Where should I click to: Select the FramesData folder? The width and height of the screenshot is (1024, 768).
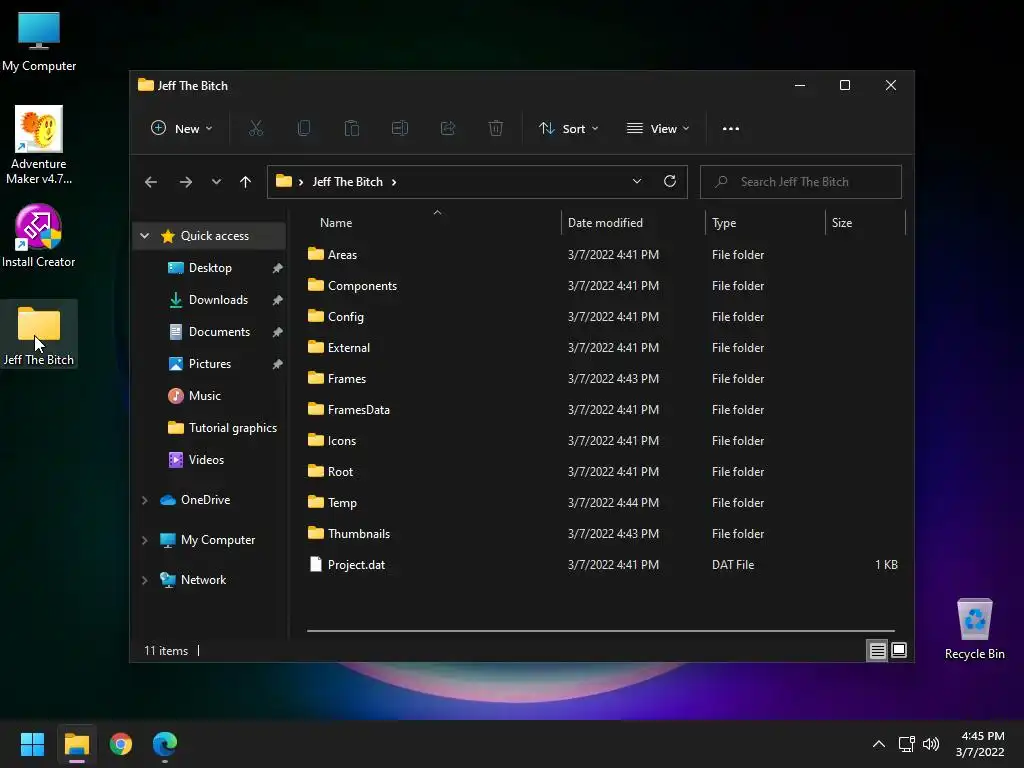pyautogui.click(x=602, y=409)
